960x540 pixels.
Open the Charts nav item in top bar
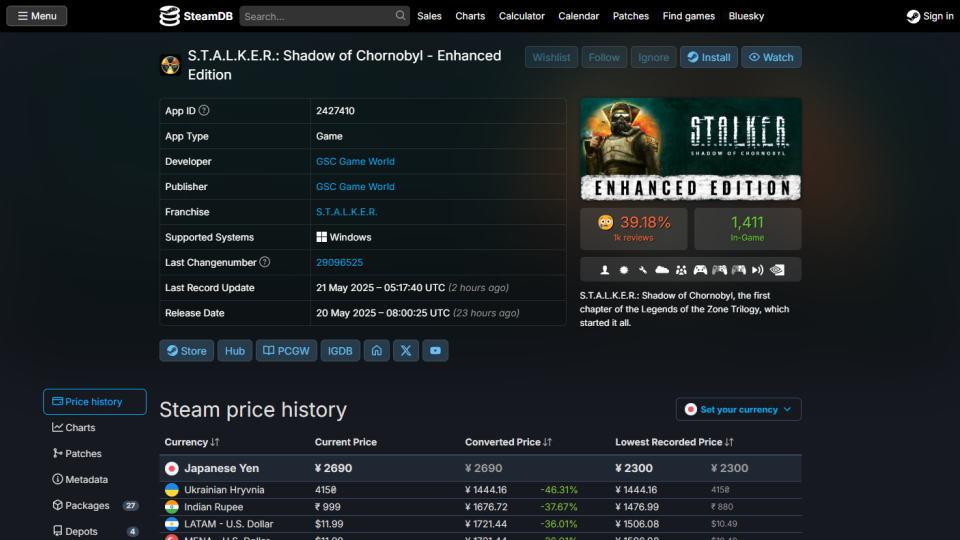(x=470, y=16)
